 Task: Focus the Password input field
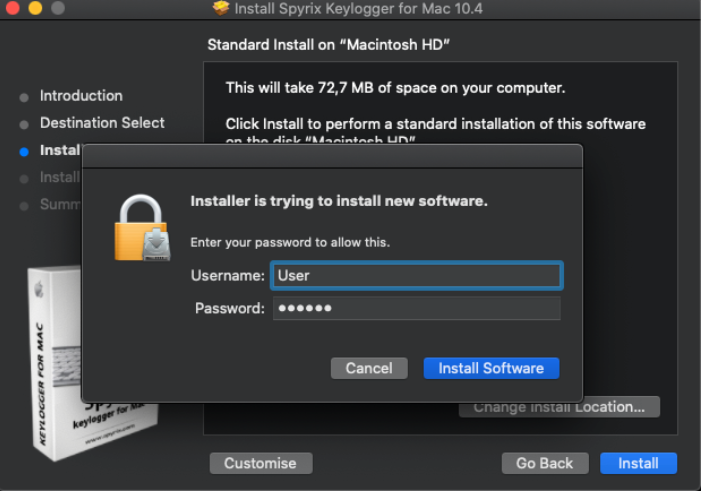click(x=417, y=308)
